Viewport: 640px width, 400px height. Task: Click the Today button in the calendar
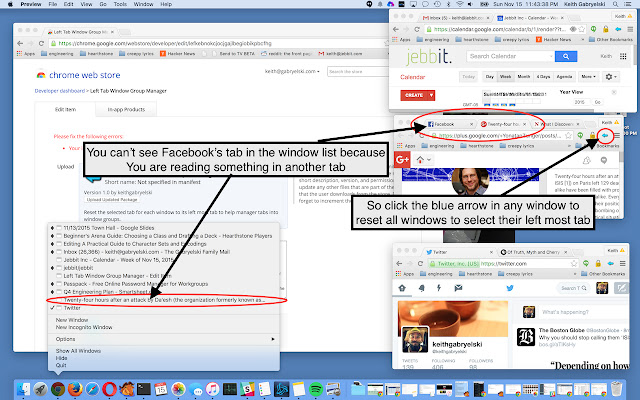(x=468, y=77)
